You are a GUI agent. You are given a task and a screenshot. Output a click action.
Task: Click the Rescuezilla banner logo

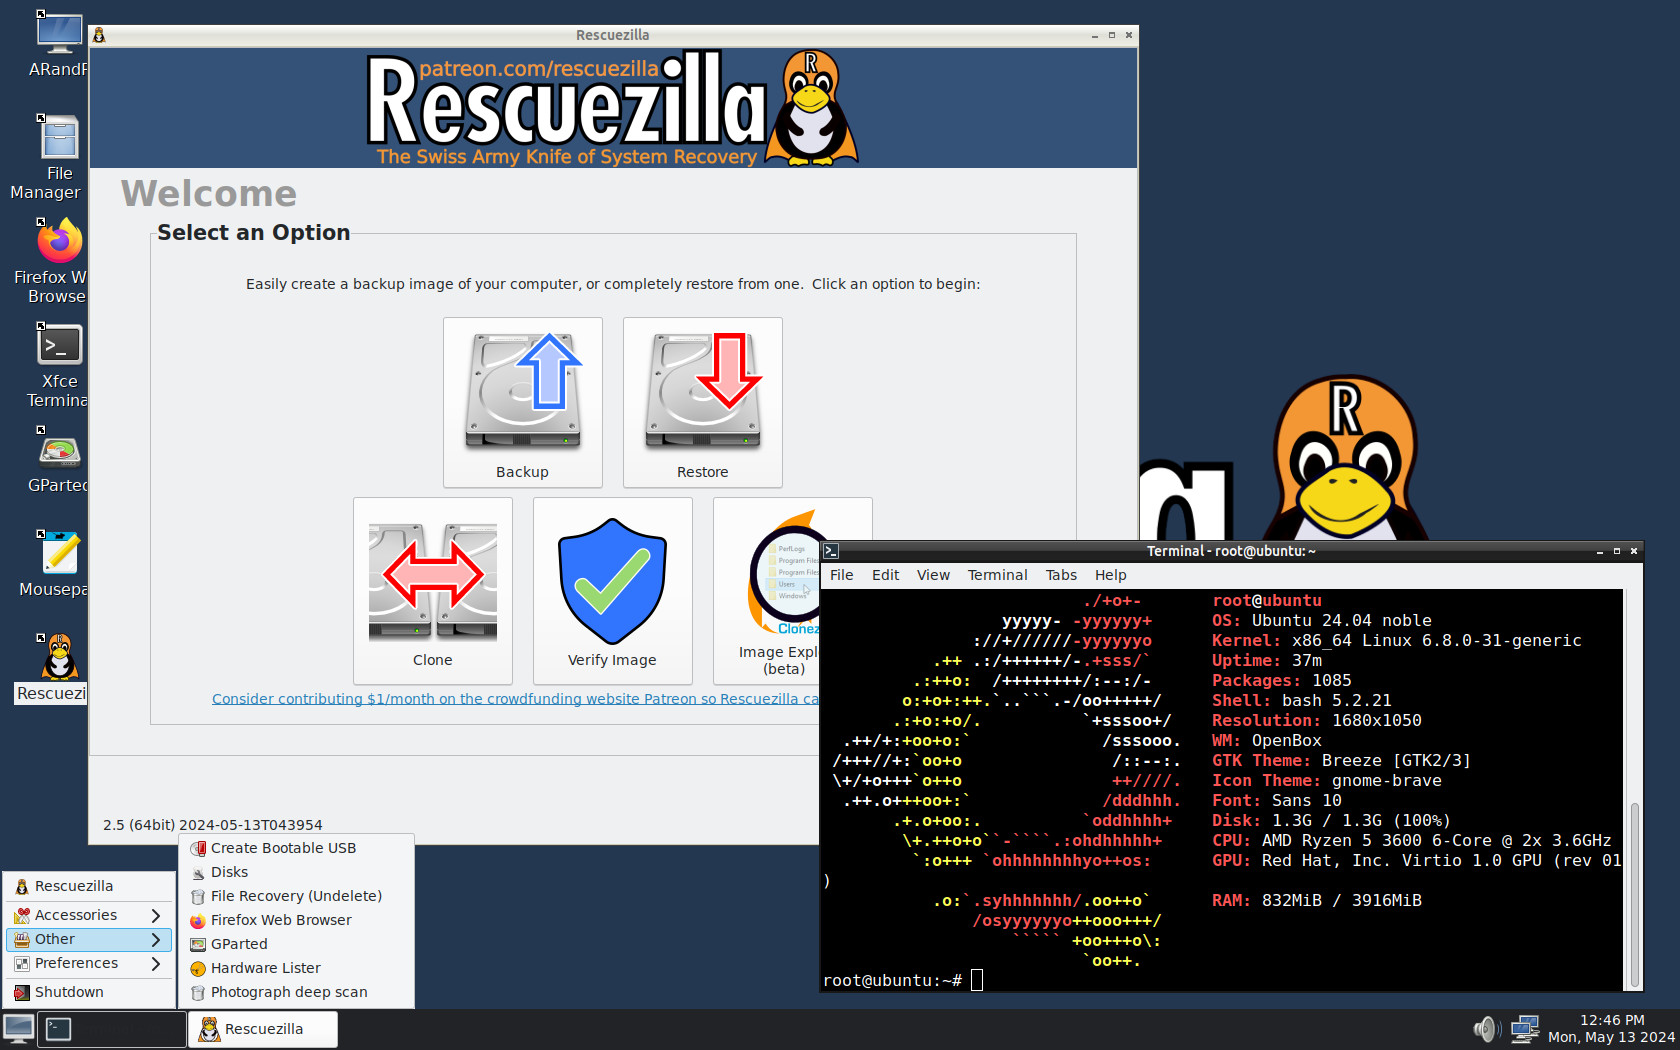(612, 108)
